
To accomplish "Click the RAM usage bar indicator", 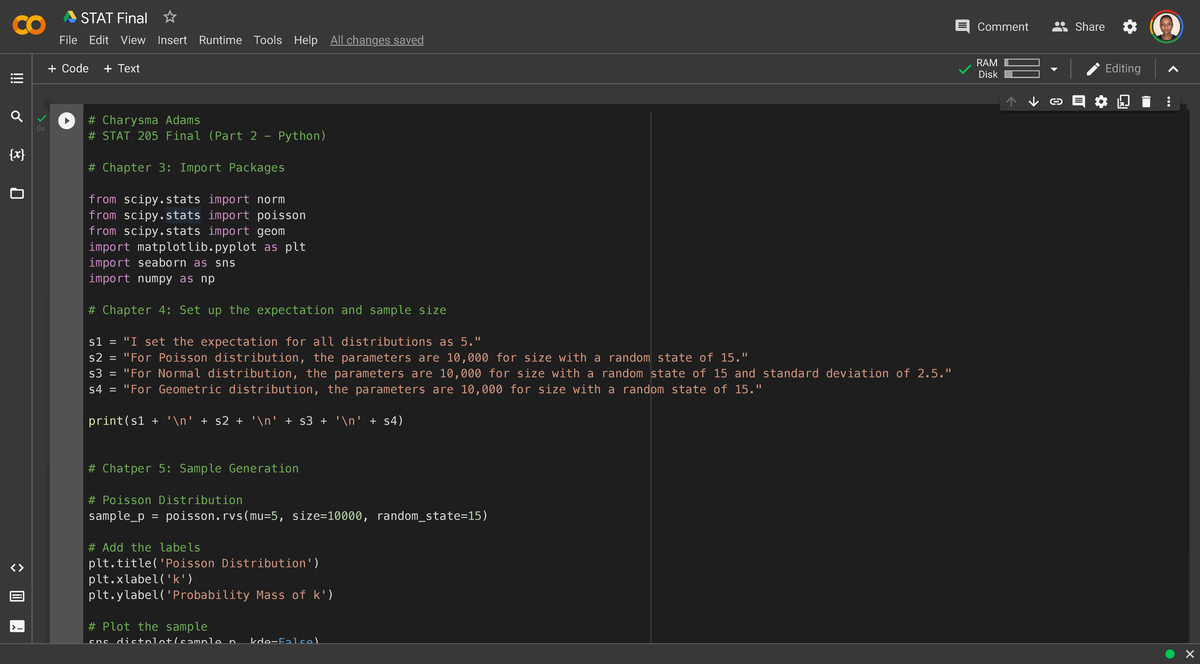I will point(1021,63).
